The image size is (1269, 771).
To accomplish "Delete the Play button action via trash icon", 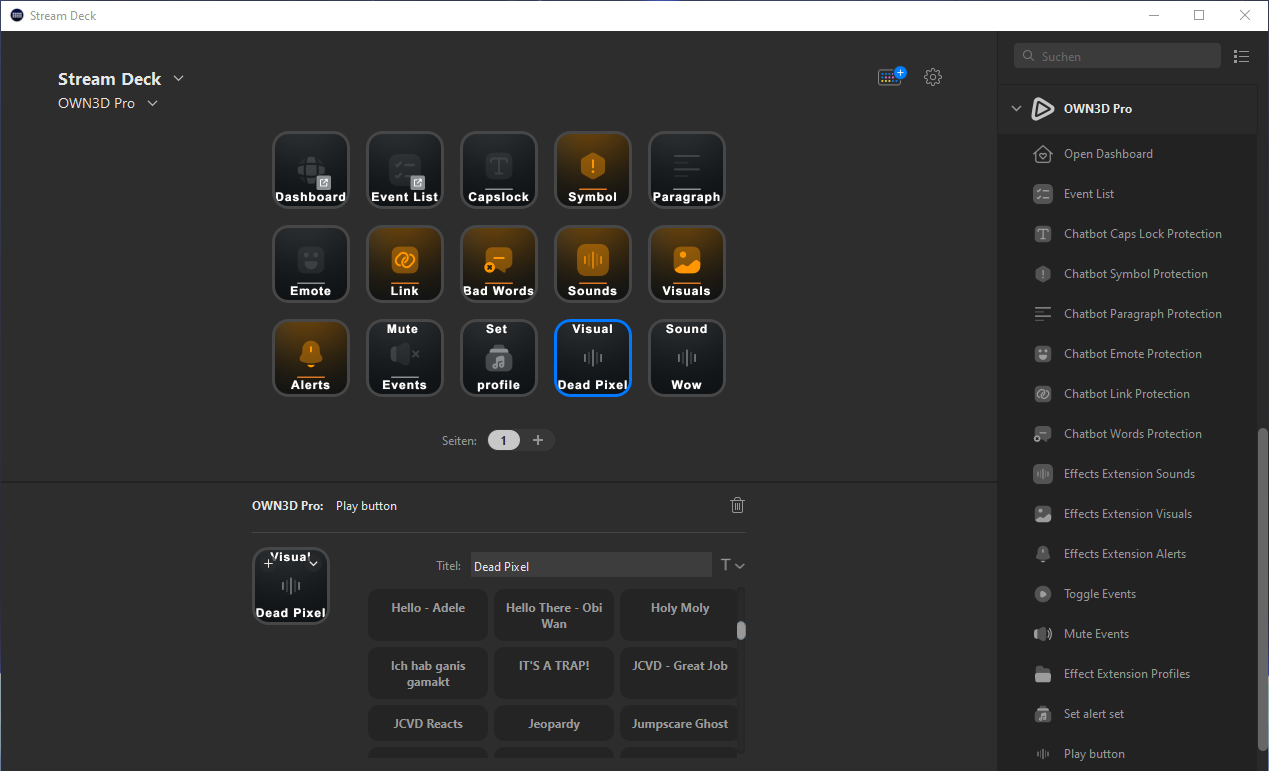I will [x=737, y=505].
